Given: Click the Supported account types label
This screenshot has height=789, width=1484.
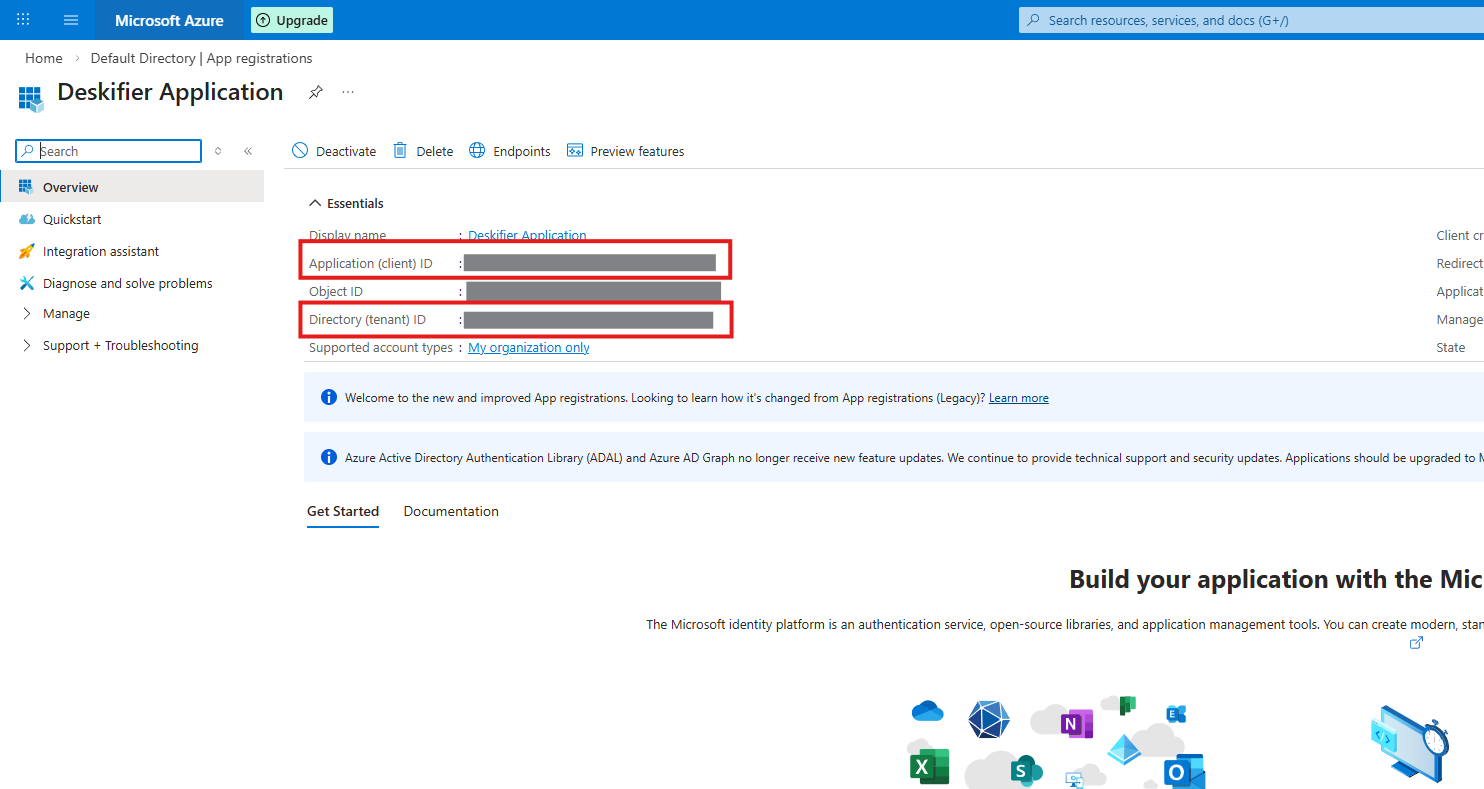Looking at the screenshot, I should [381, 347].
